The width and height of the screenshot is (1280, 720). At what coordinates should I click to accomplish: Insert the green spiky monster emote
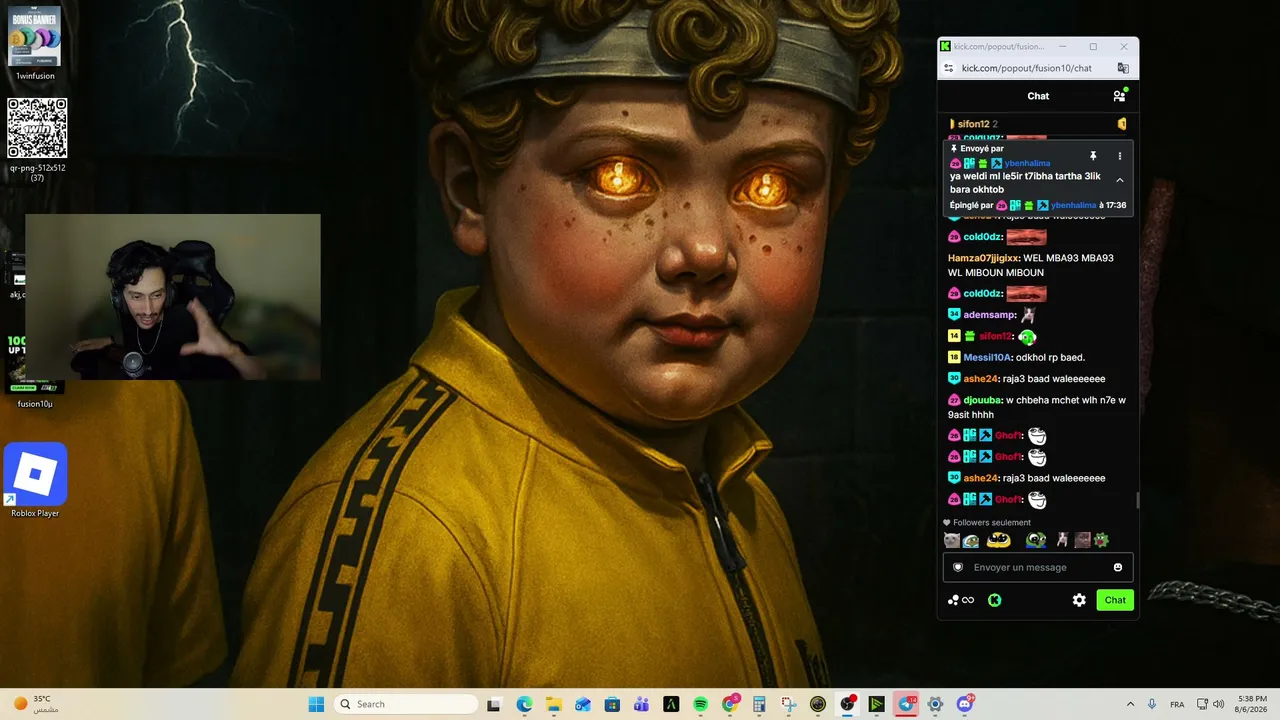(x=1101, y=540)
